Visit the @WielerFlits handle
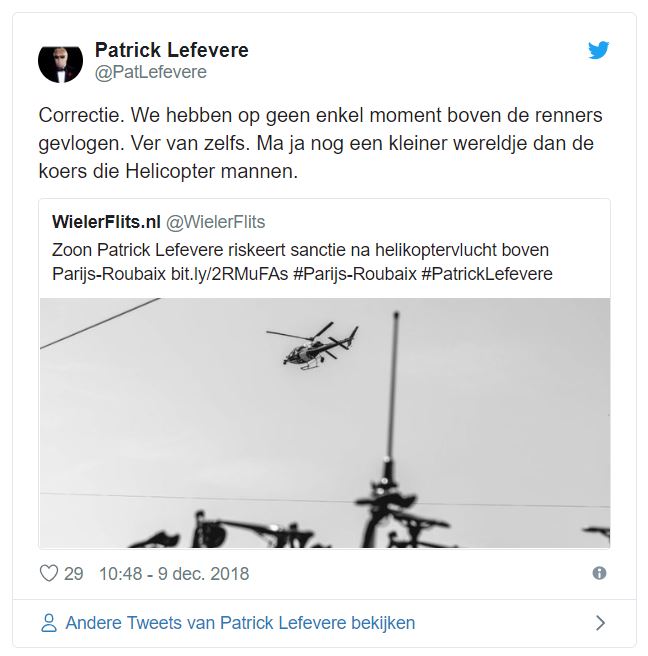Viewport: 648px width, 656px height. [x=215, y=222]
